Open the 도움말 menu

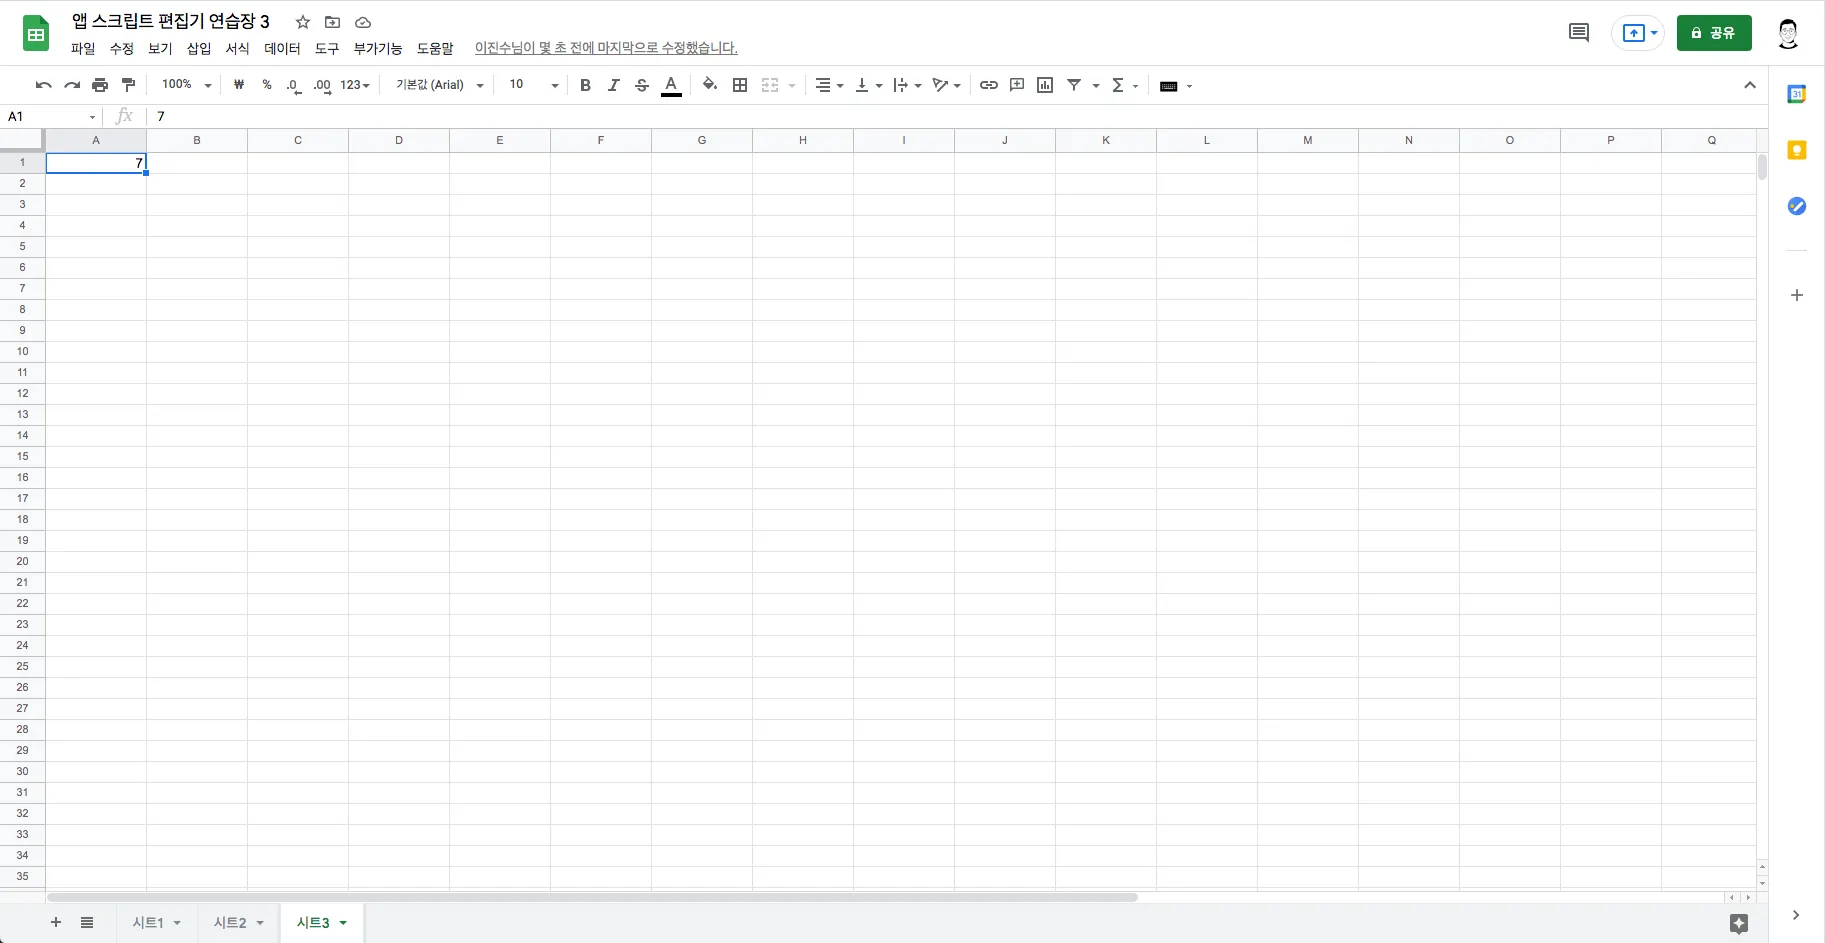coord(435,48)
